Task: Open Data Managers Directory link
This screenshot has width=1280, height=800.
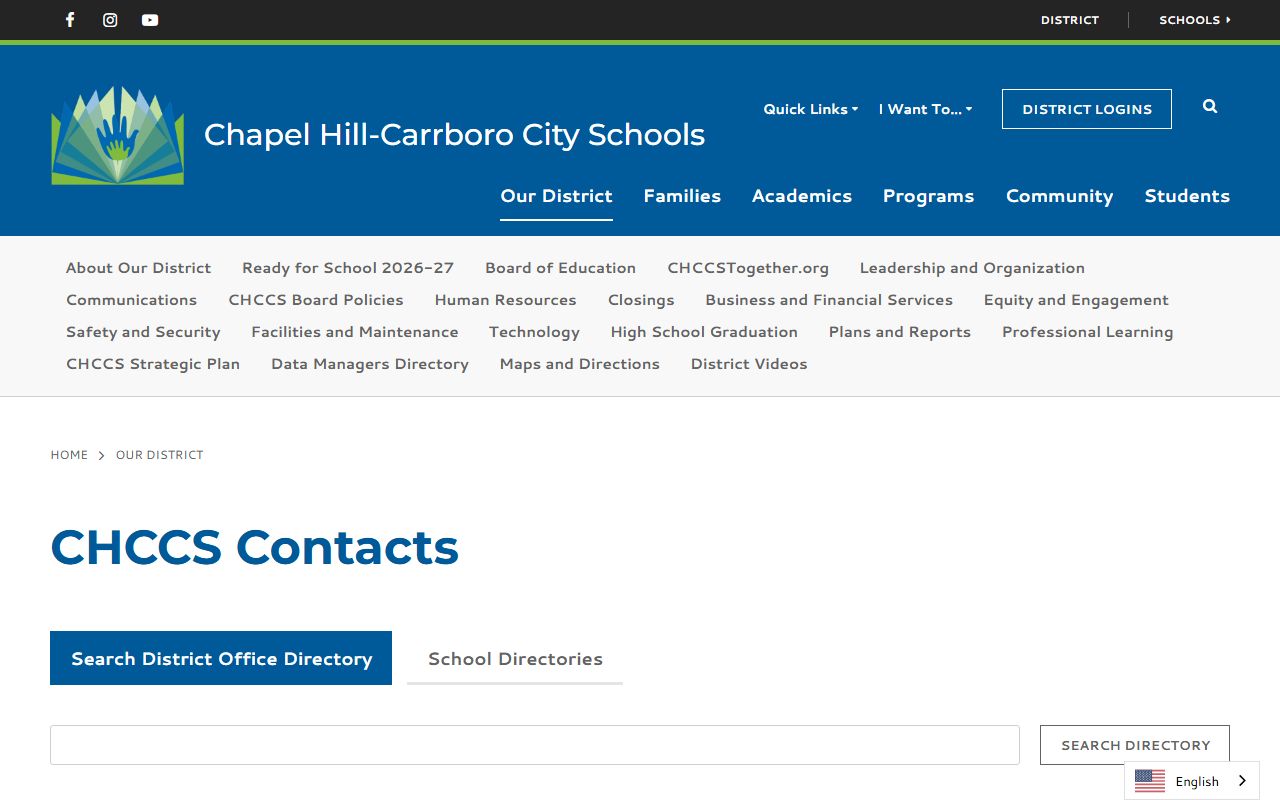Action: point(370,364)
